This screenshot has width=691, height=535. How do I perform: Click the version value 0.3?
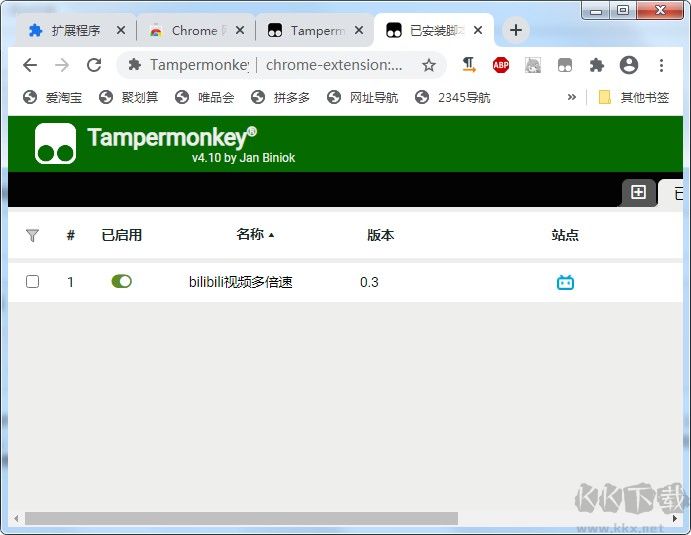tap(369, 282)
